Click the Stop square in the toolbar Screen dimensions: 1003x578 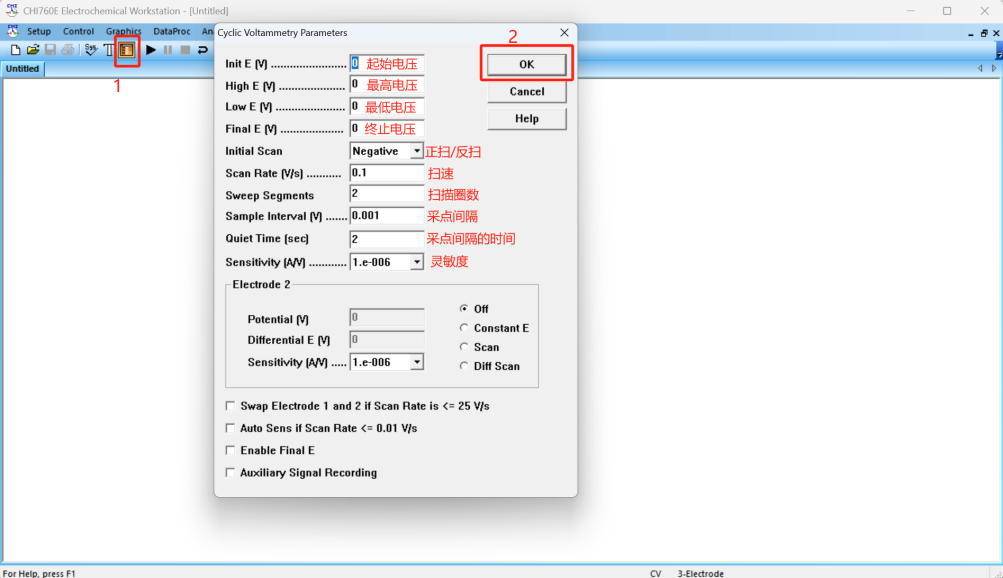[185, 50]
